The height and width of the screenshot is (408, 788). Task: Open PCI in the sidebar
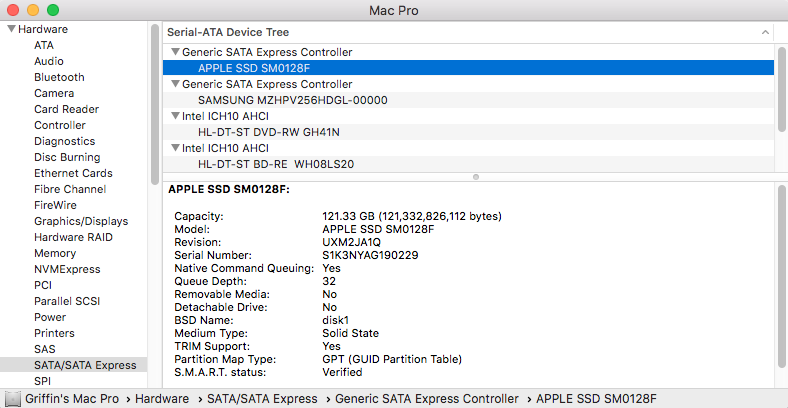[x=43, y=285]
